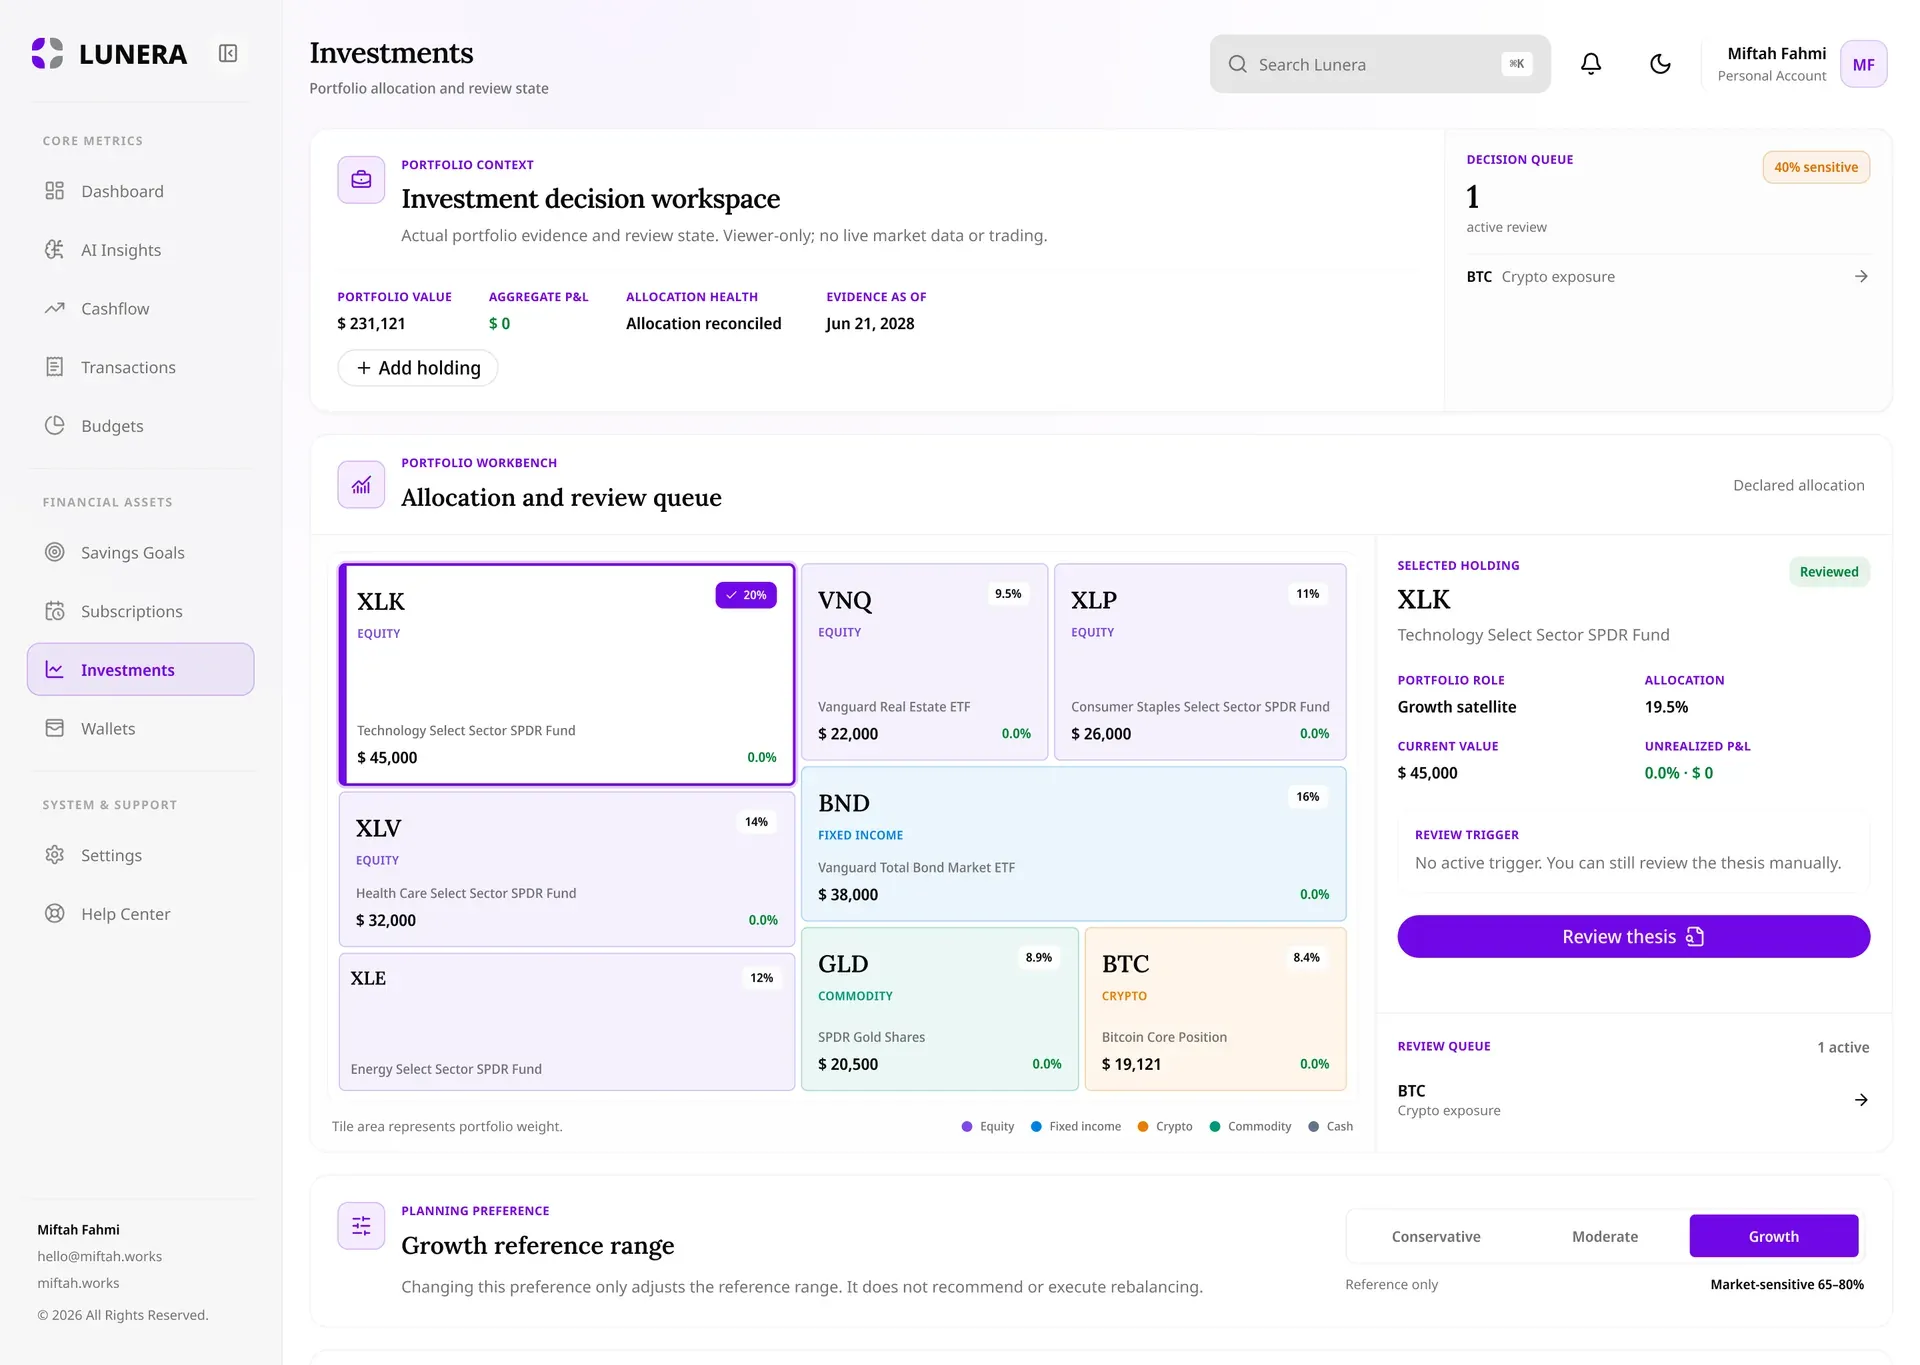Click the Add holding button
The width and height of the screenshot is (1920, 1365).
click(418, 368)
